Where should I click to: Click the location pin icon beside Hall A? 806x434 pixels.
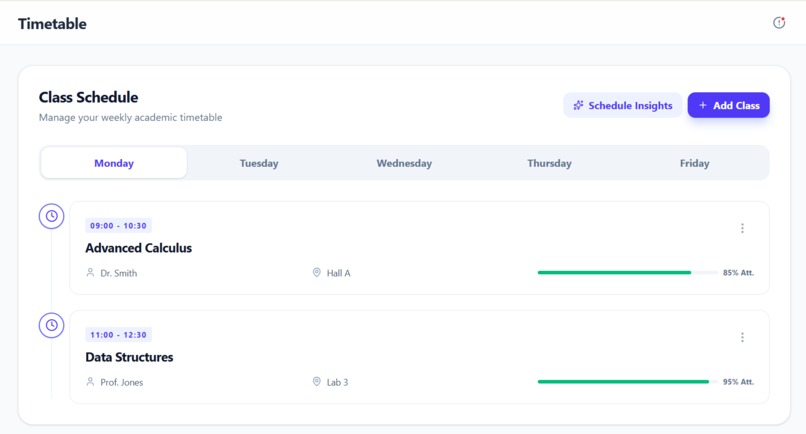click(317, 273)
